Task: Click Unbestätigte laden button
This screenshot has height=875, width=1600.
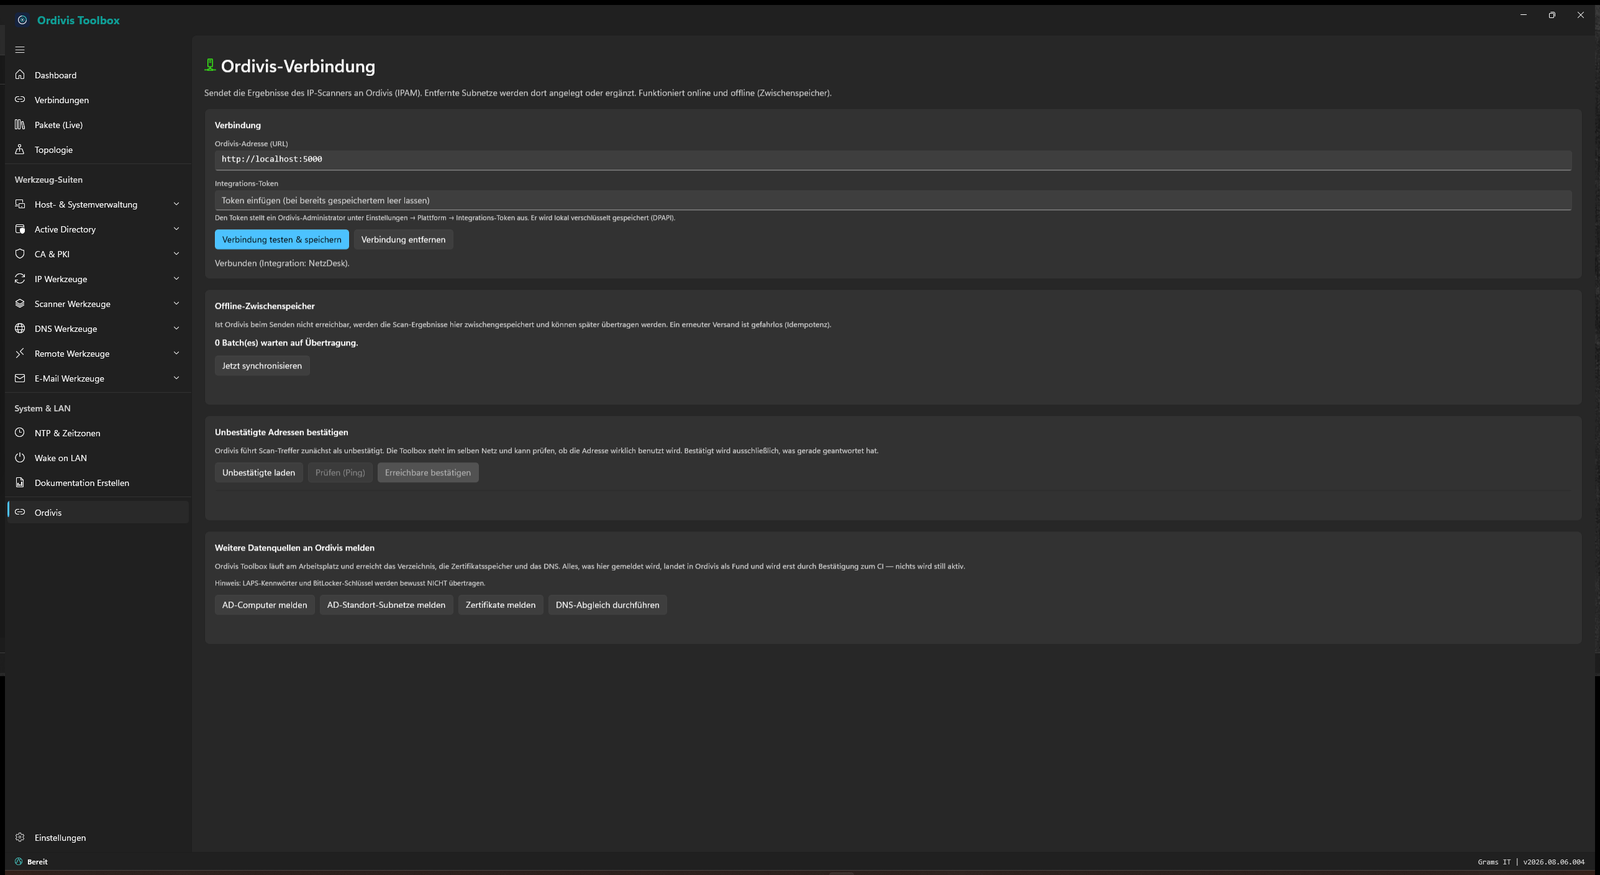Action: click(259, 473)
